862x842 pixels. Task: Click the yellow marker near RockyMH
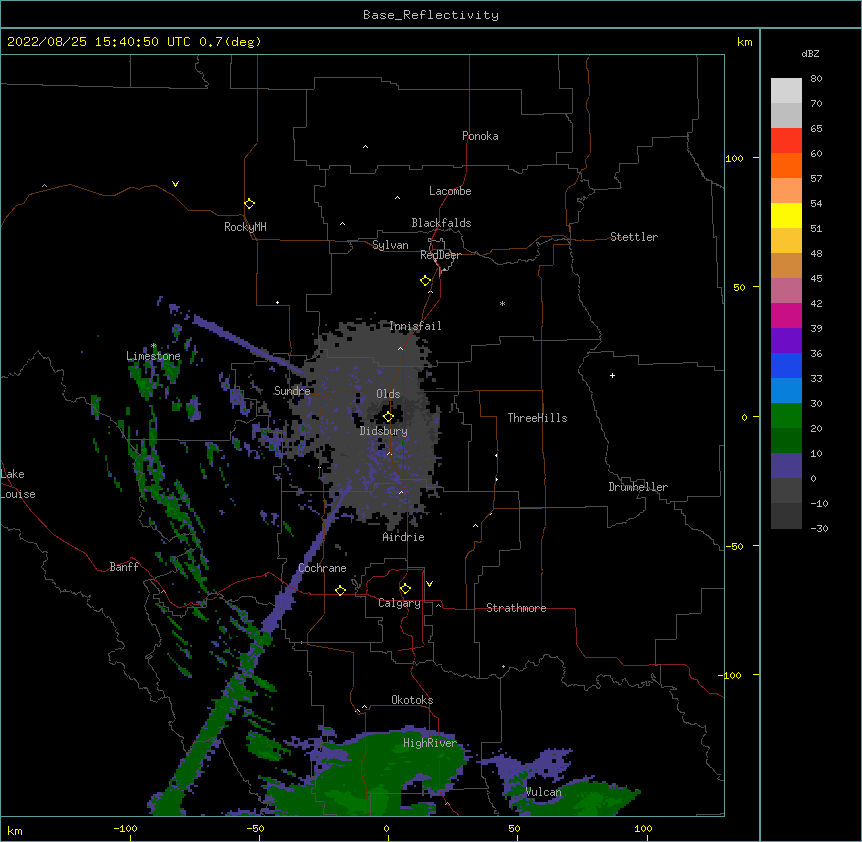point(249,204)
